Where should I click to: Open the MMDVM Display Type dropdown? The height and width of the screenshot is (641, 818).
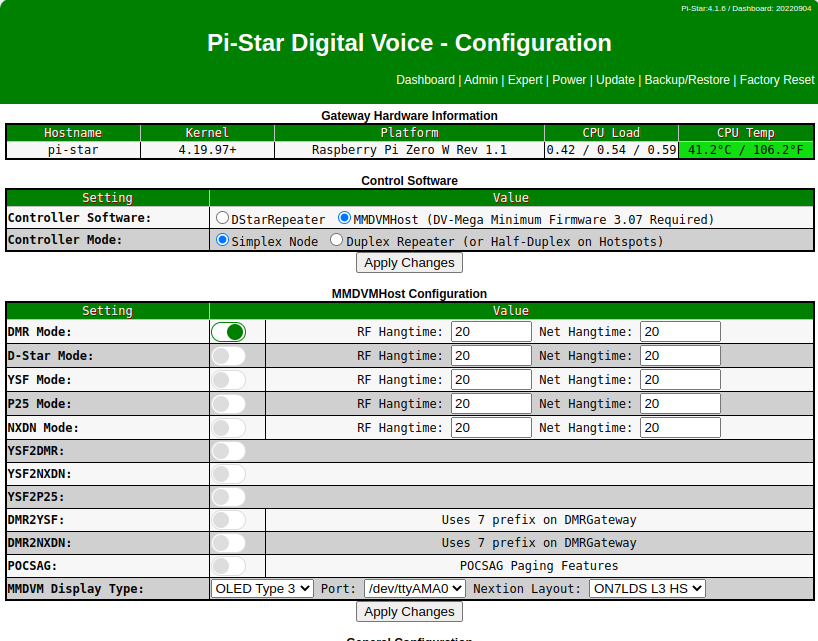(x=263, y=589)
